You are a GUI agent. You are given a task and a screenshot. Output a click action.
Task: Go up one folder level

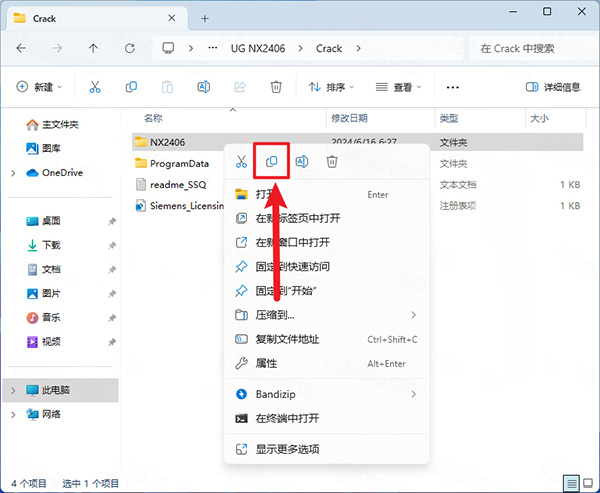tap(93, 48)
